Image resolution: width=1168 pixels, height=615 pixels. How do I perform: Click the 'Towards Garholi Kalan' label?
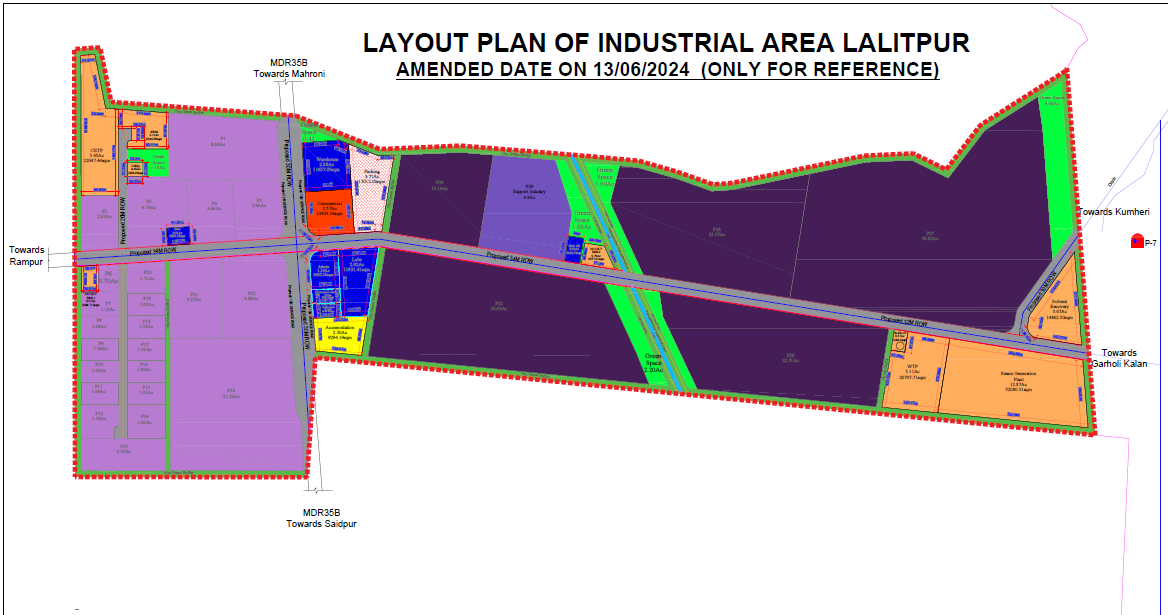coord(1120,358)
